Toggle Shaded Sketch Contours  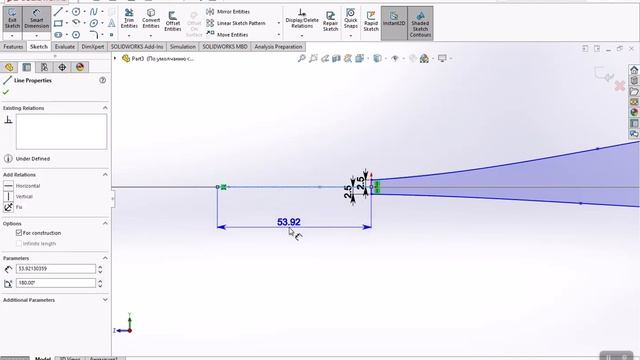420,23
